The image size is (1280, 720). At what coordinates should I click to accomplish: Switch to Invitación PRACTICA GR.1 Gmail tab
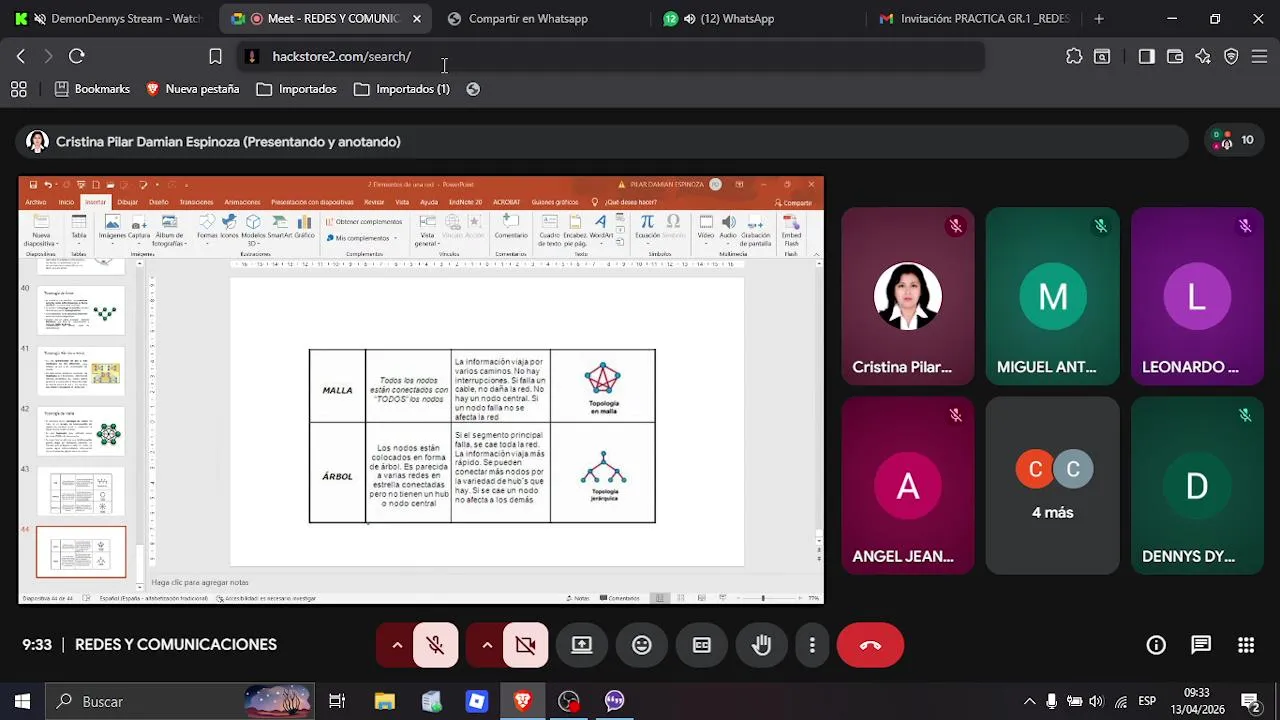(974, 18)
